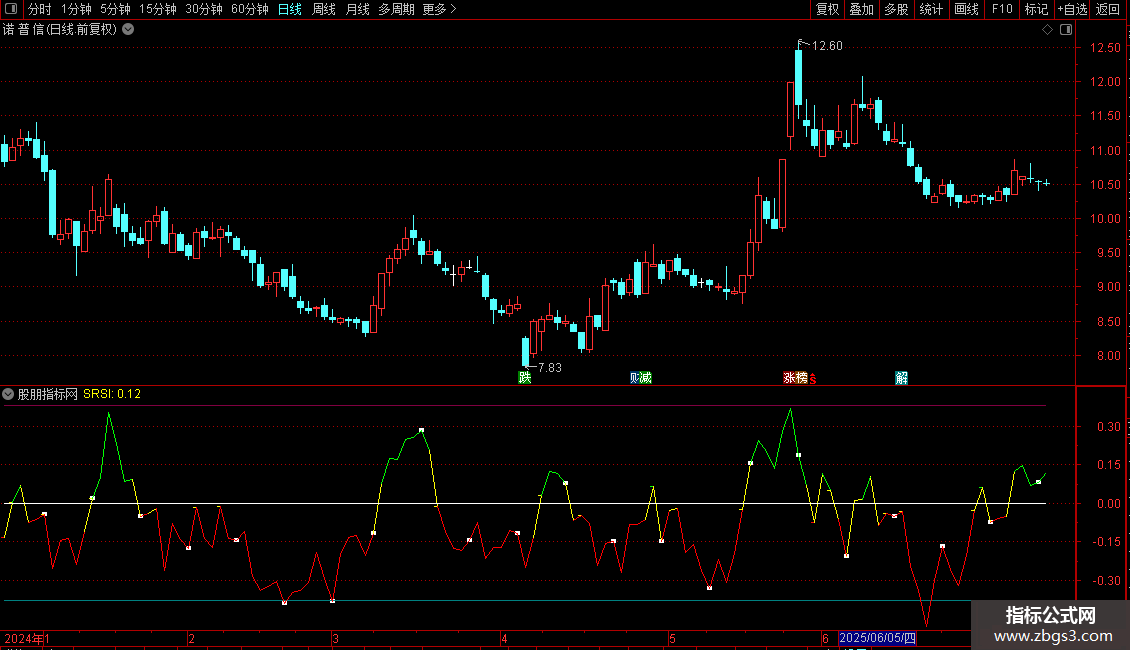Image resolution: width=1130 pixels, height=650 pixels.
Task: Open F10 company information
Action: (1002, 9)
